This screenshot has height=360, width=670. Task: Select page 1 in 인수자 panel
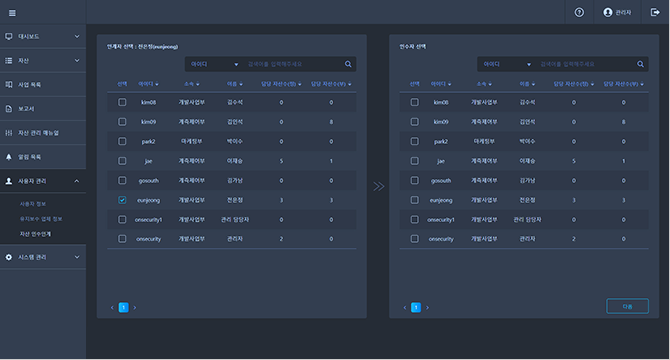tap(416, 307)
